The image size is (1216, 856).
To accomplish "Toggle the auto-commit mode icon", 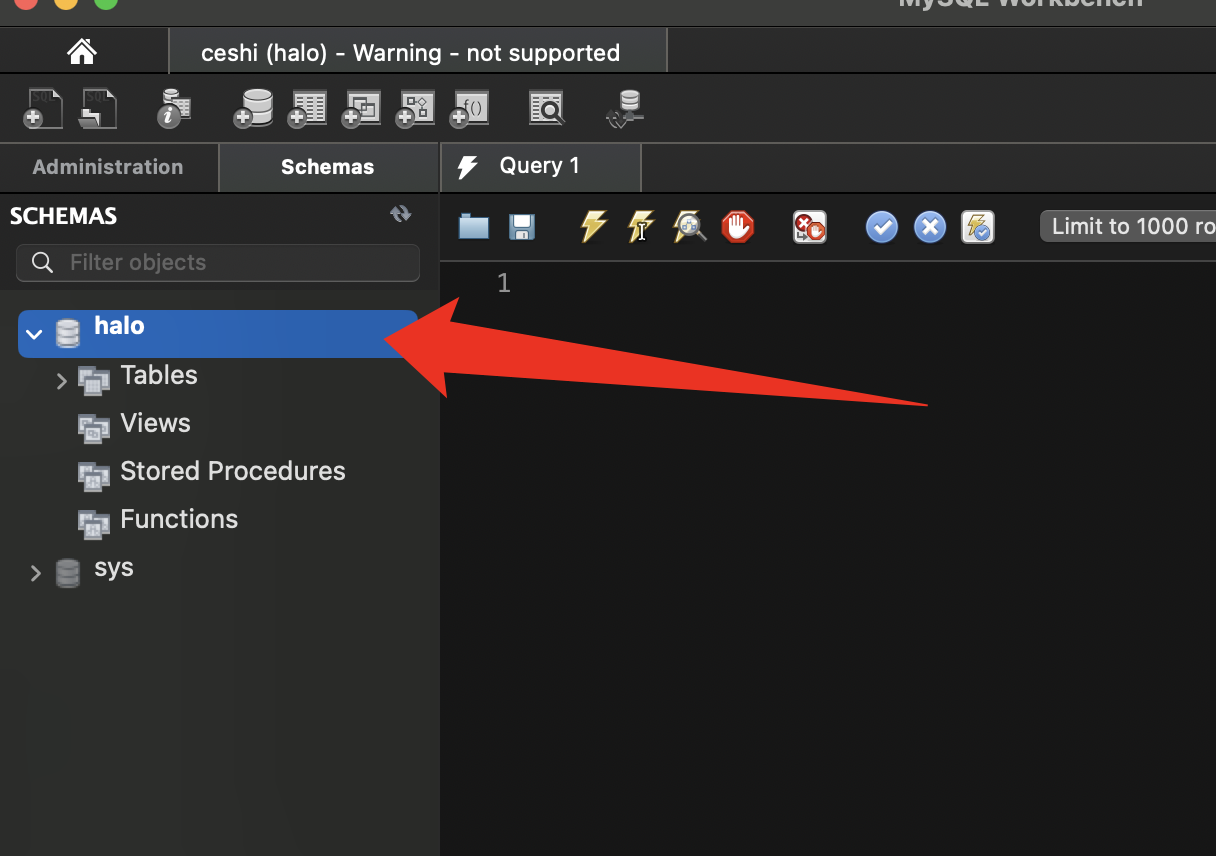I will click(977, 227).
